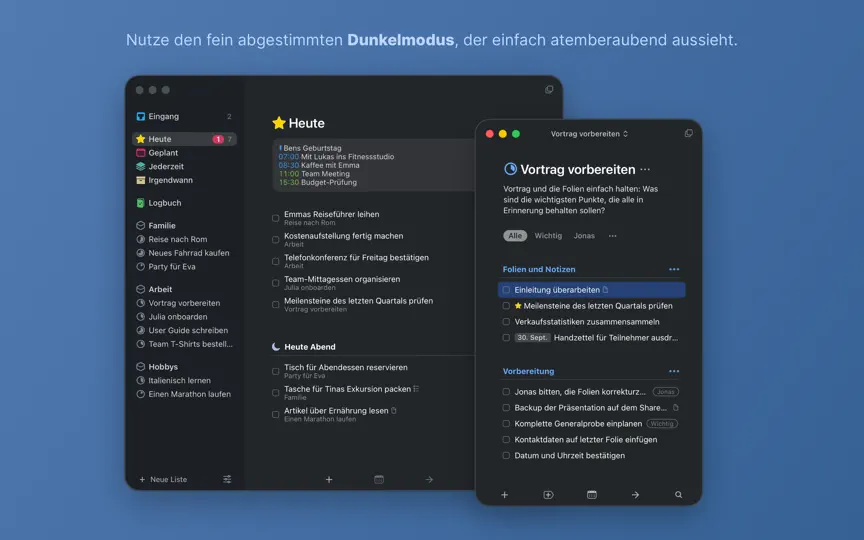Open project User Guide schreiben
This screenshot has height=540, width=864.
coord(184,331)
